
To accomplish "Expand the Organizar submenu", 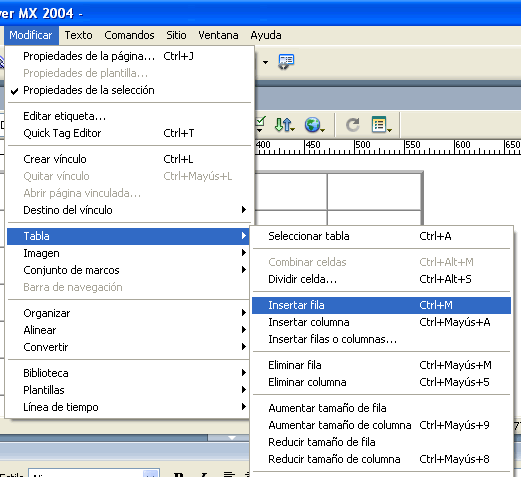I will 129,313.
